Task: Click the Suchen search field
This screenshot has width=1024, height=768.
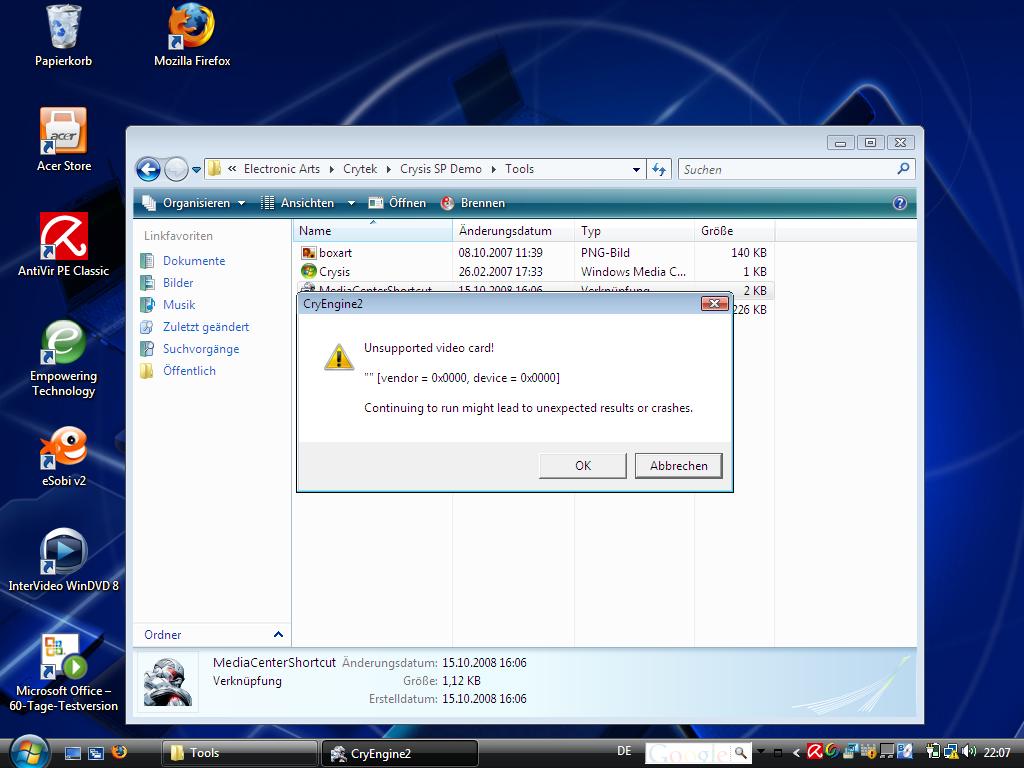Action: tap(787, 170)
